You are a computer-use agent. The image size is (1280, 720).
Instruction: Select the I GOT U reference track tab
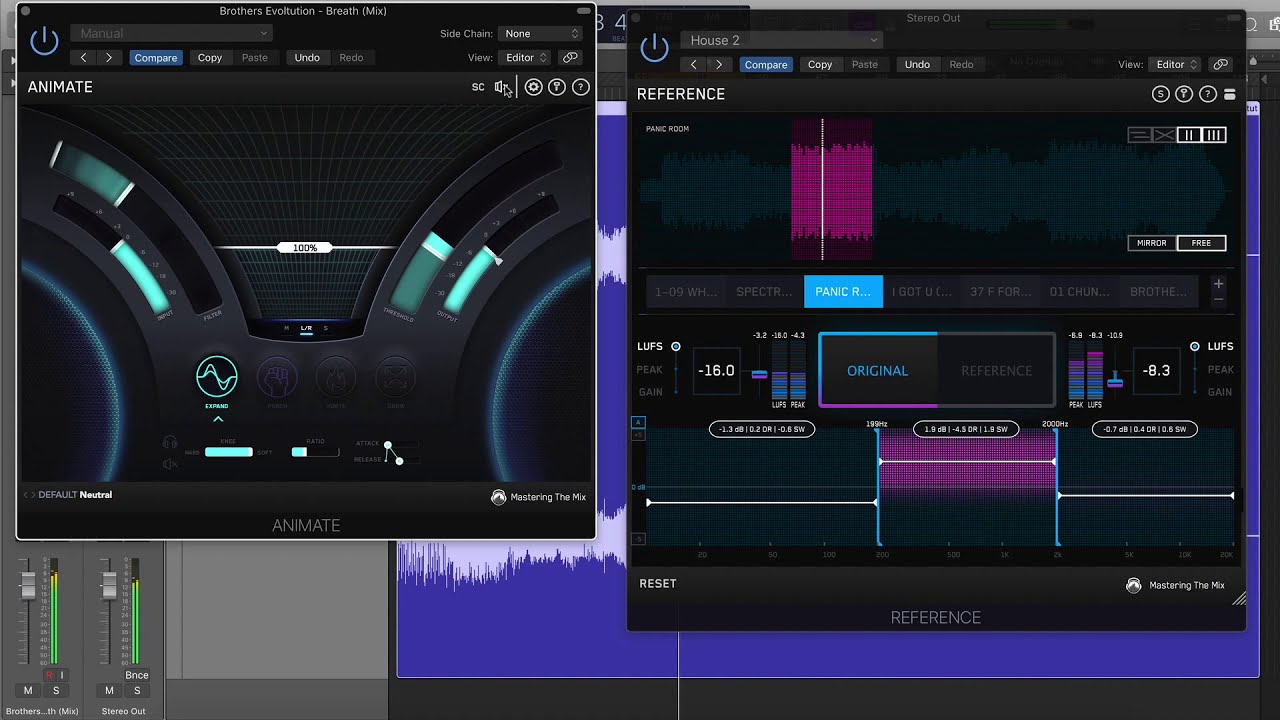click(x=922, y=292)
